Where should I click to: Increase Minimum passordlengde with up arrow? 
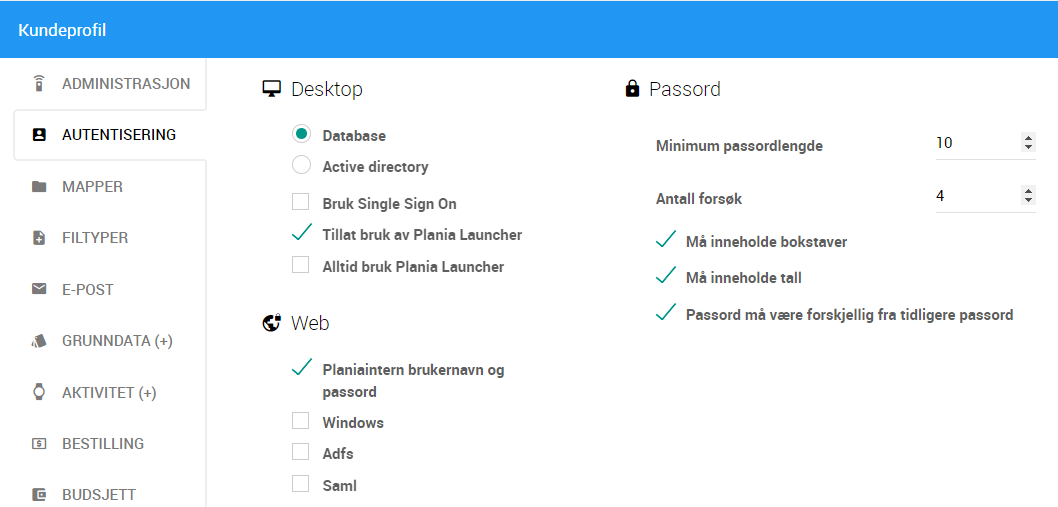tap(1028, 139)
